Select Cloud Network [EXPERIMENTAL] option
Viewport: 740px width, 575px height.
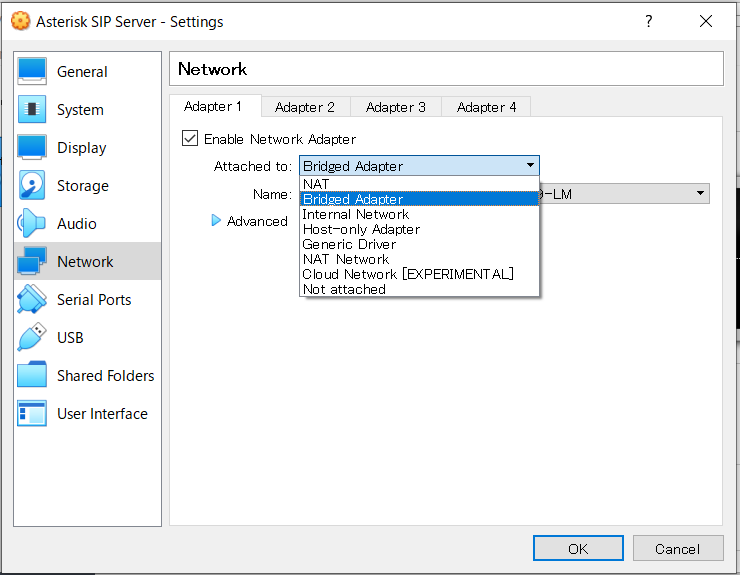419,274
